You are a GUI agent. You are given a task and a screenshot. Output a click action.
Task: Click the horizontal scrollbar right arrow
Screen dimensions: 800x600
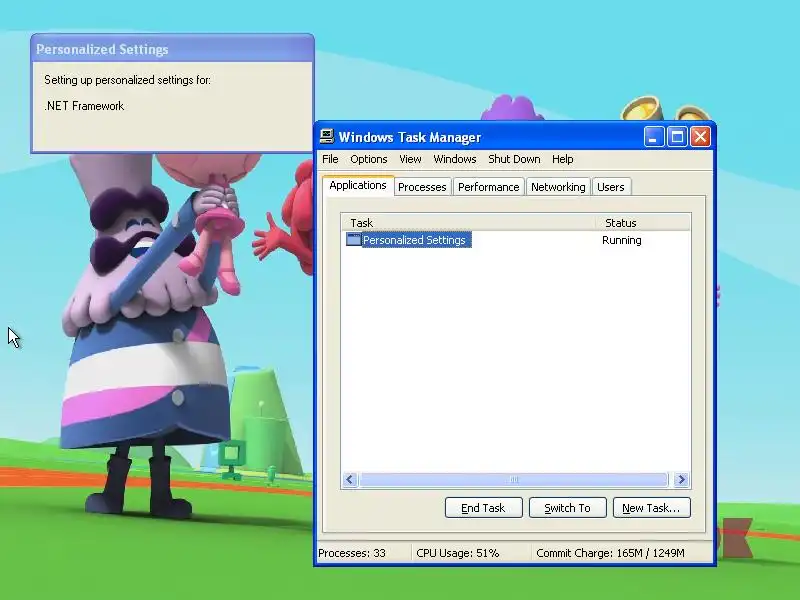(681, 480)
